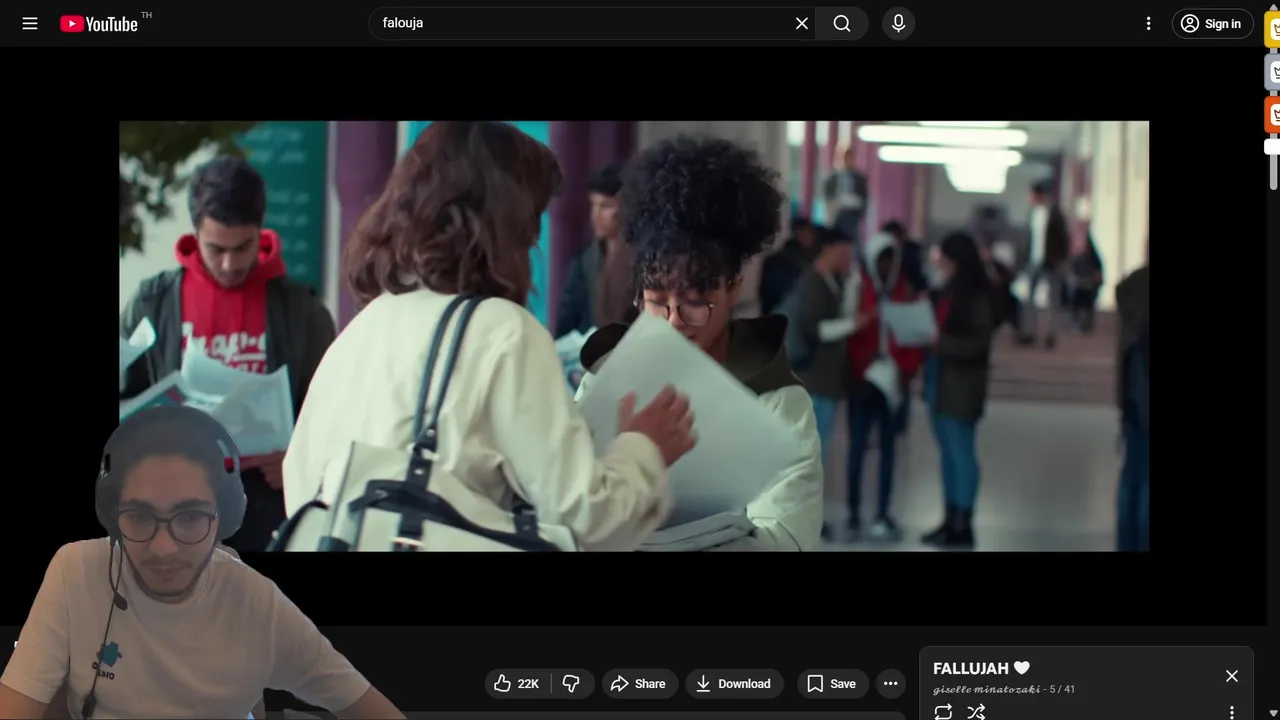Click the scrollbar down arrow
Image resolution: width=1280 pixels, height=720 pixels.
pyautogui.click(x=1273, y=713)
